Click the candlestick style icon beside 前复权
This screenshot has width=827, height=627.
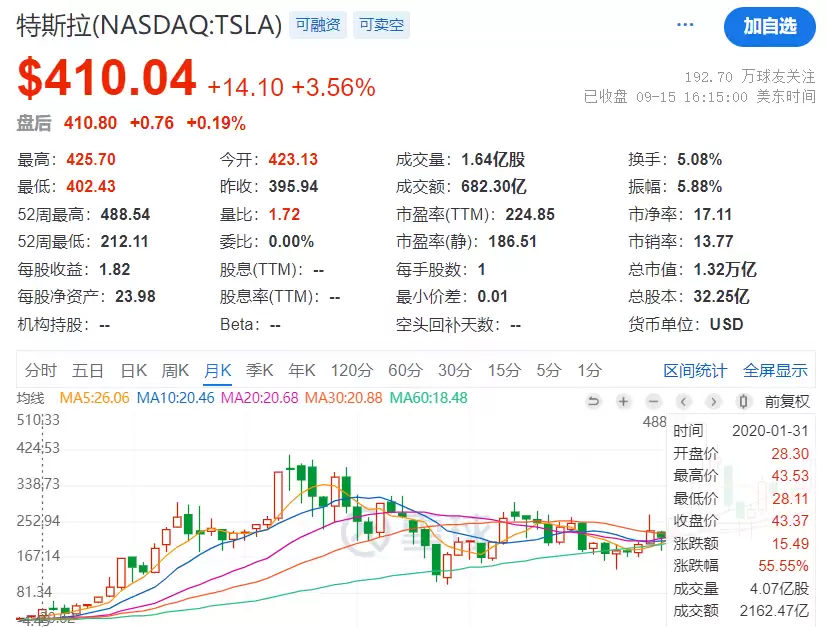743,402
